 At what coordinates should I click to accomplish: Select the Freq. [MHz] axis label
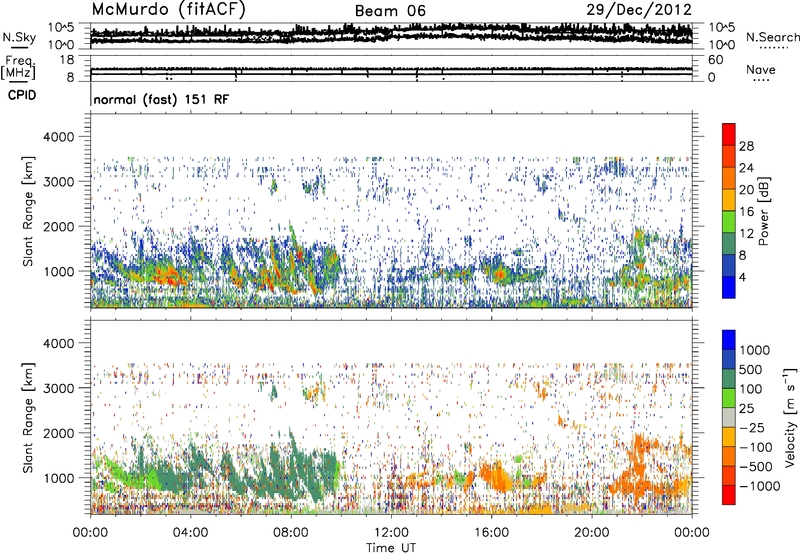(x=18, y=67)
